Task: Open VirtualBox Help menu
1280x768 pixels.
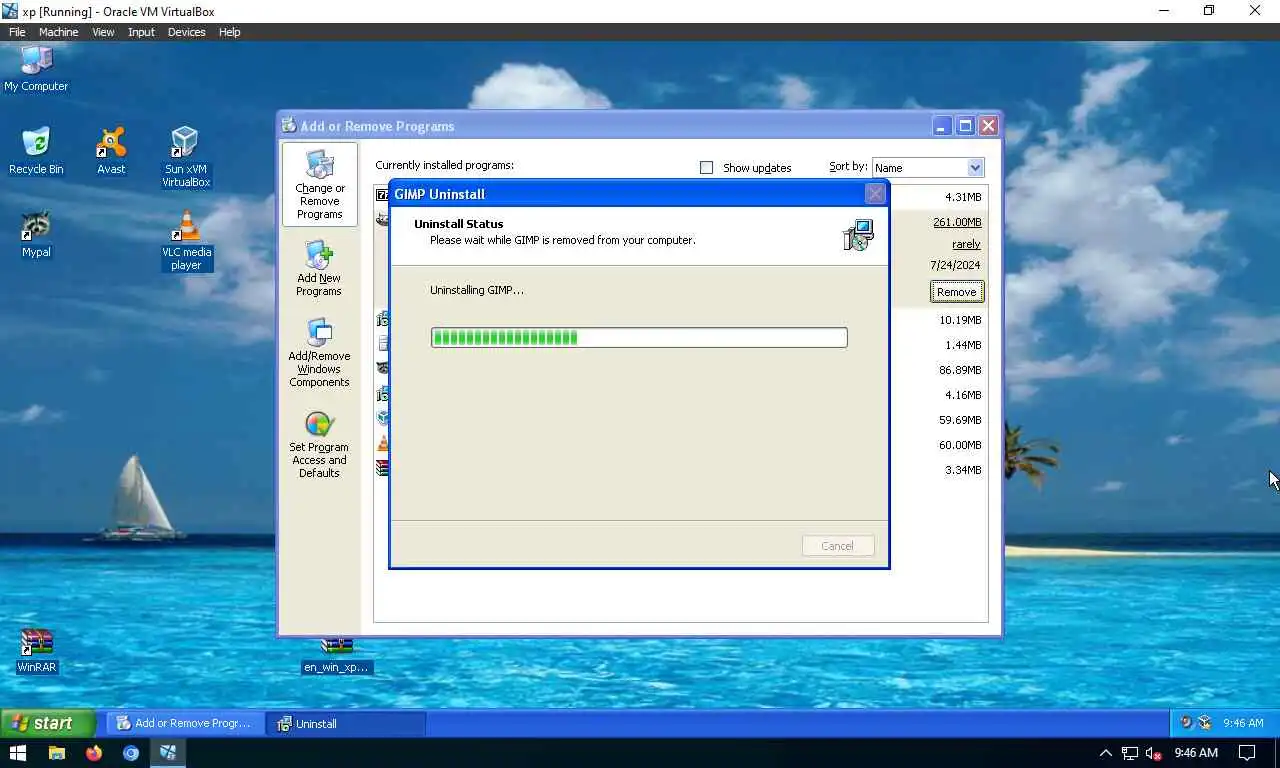Action: tap(229, 32)
